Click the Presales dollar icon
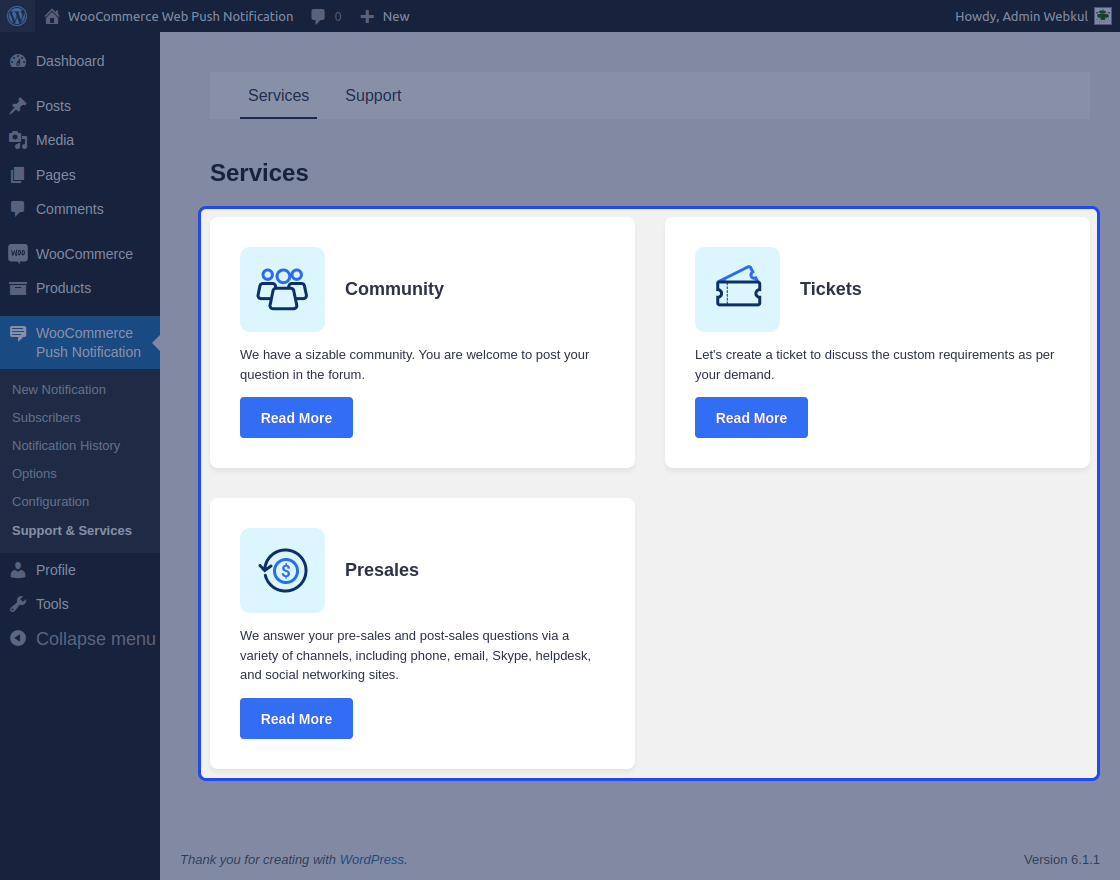This screenshot has width=1120, height=880. pyautogui.click(x=282, y=570)
